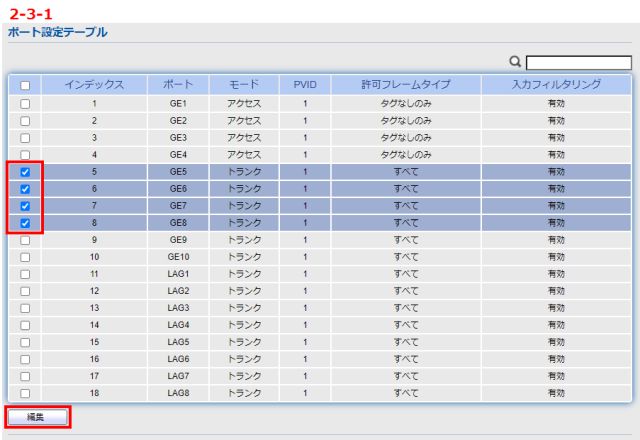Select the LAG8 port cell
Image resolution: width=640 pixels, height=440 pixels.
coord(178,393)
